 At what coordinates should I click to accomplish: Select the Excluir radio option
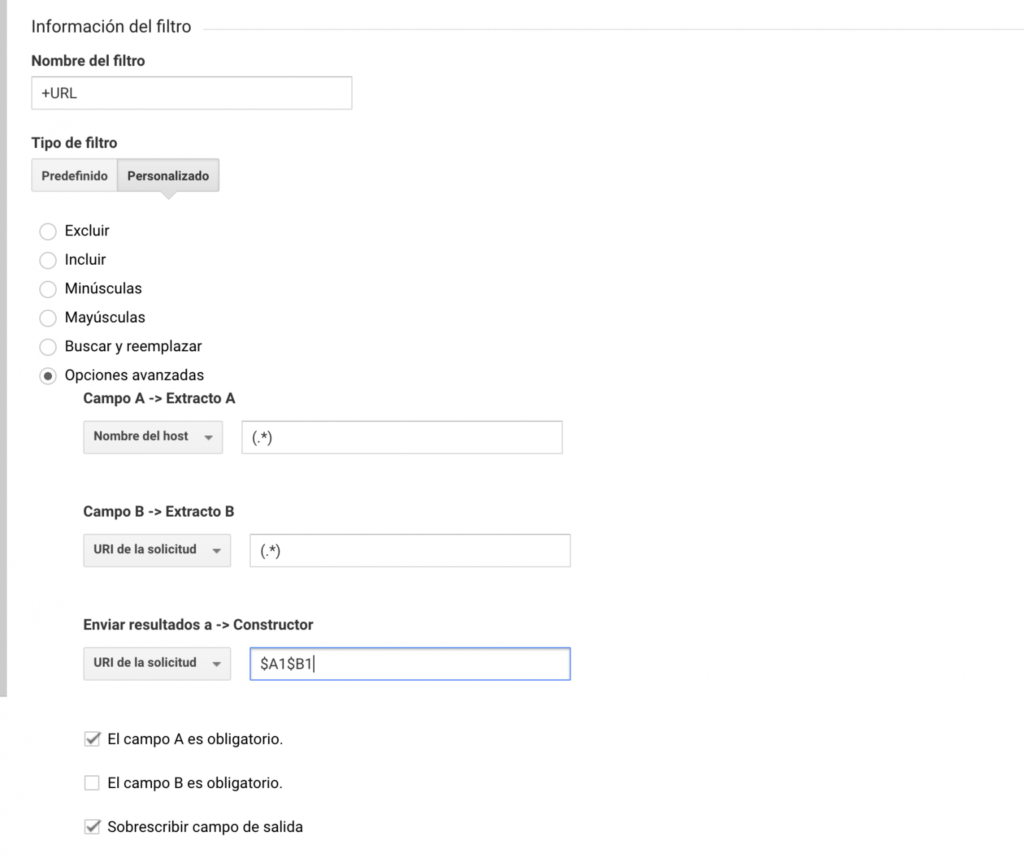coord(47,231)
